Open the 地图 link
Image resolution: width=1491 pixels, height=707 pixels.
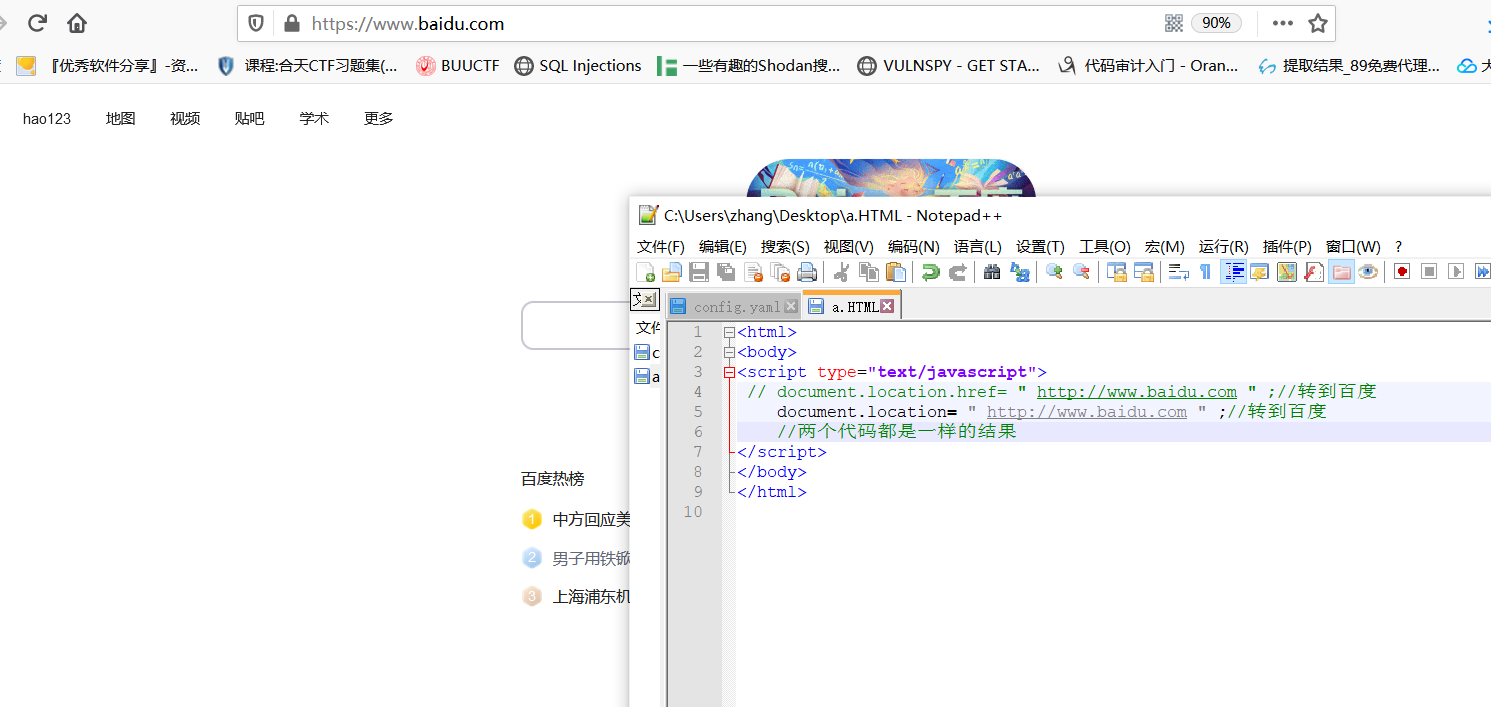pos(120,118)
